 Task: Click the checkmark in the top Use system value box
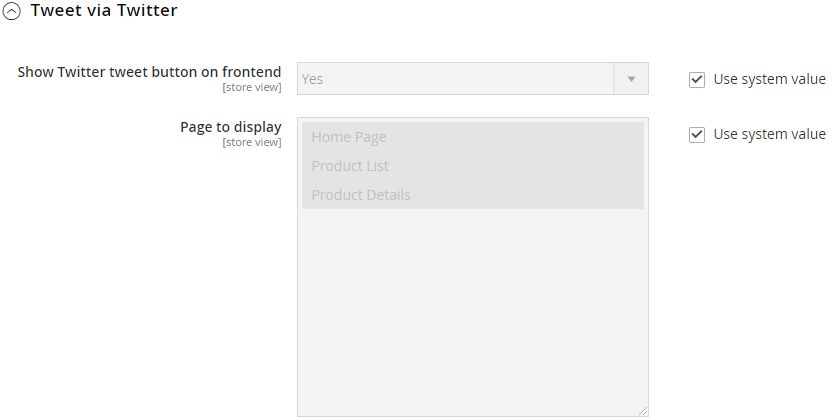coord(697,80)
